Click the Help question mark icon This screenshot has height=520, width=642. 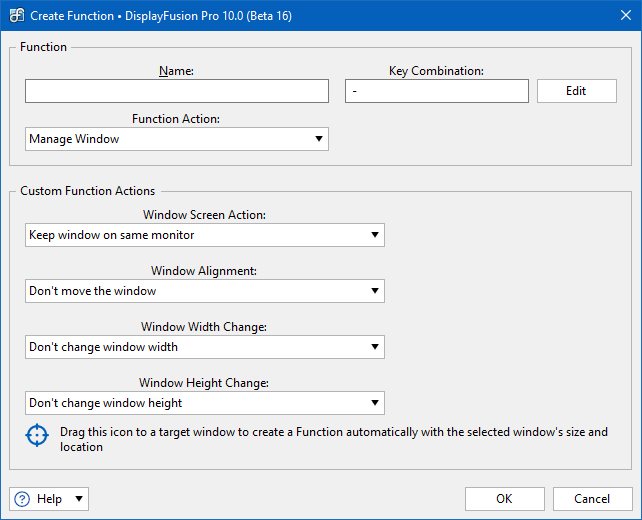pos(22,499)
